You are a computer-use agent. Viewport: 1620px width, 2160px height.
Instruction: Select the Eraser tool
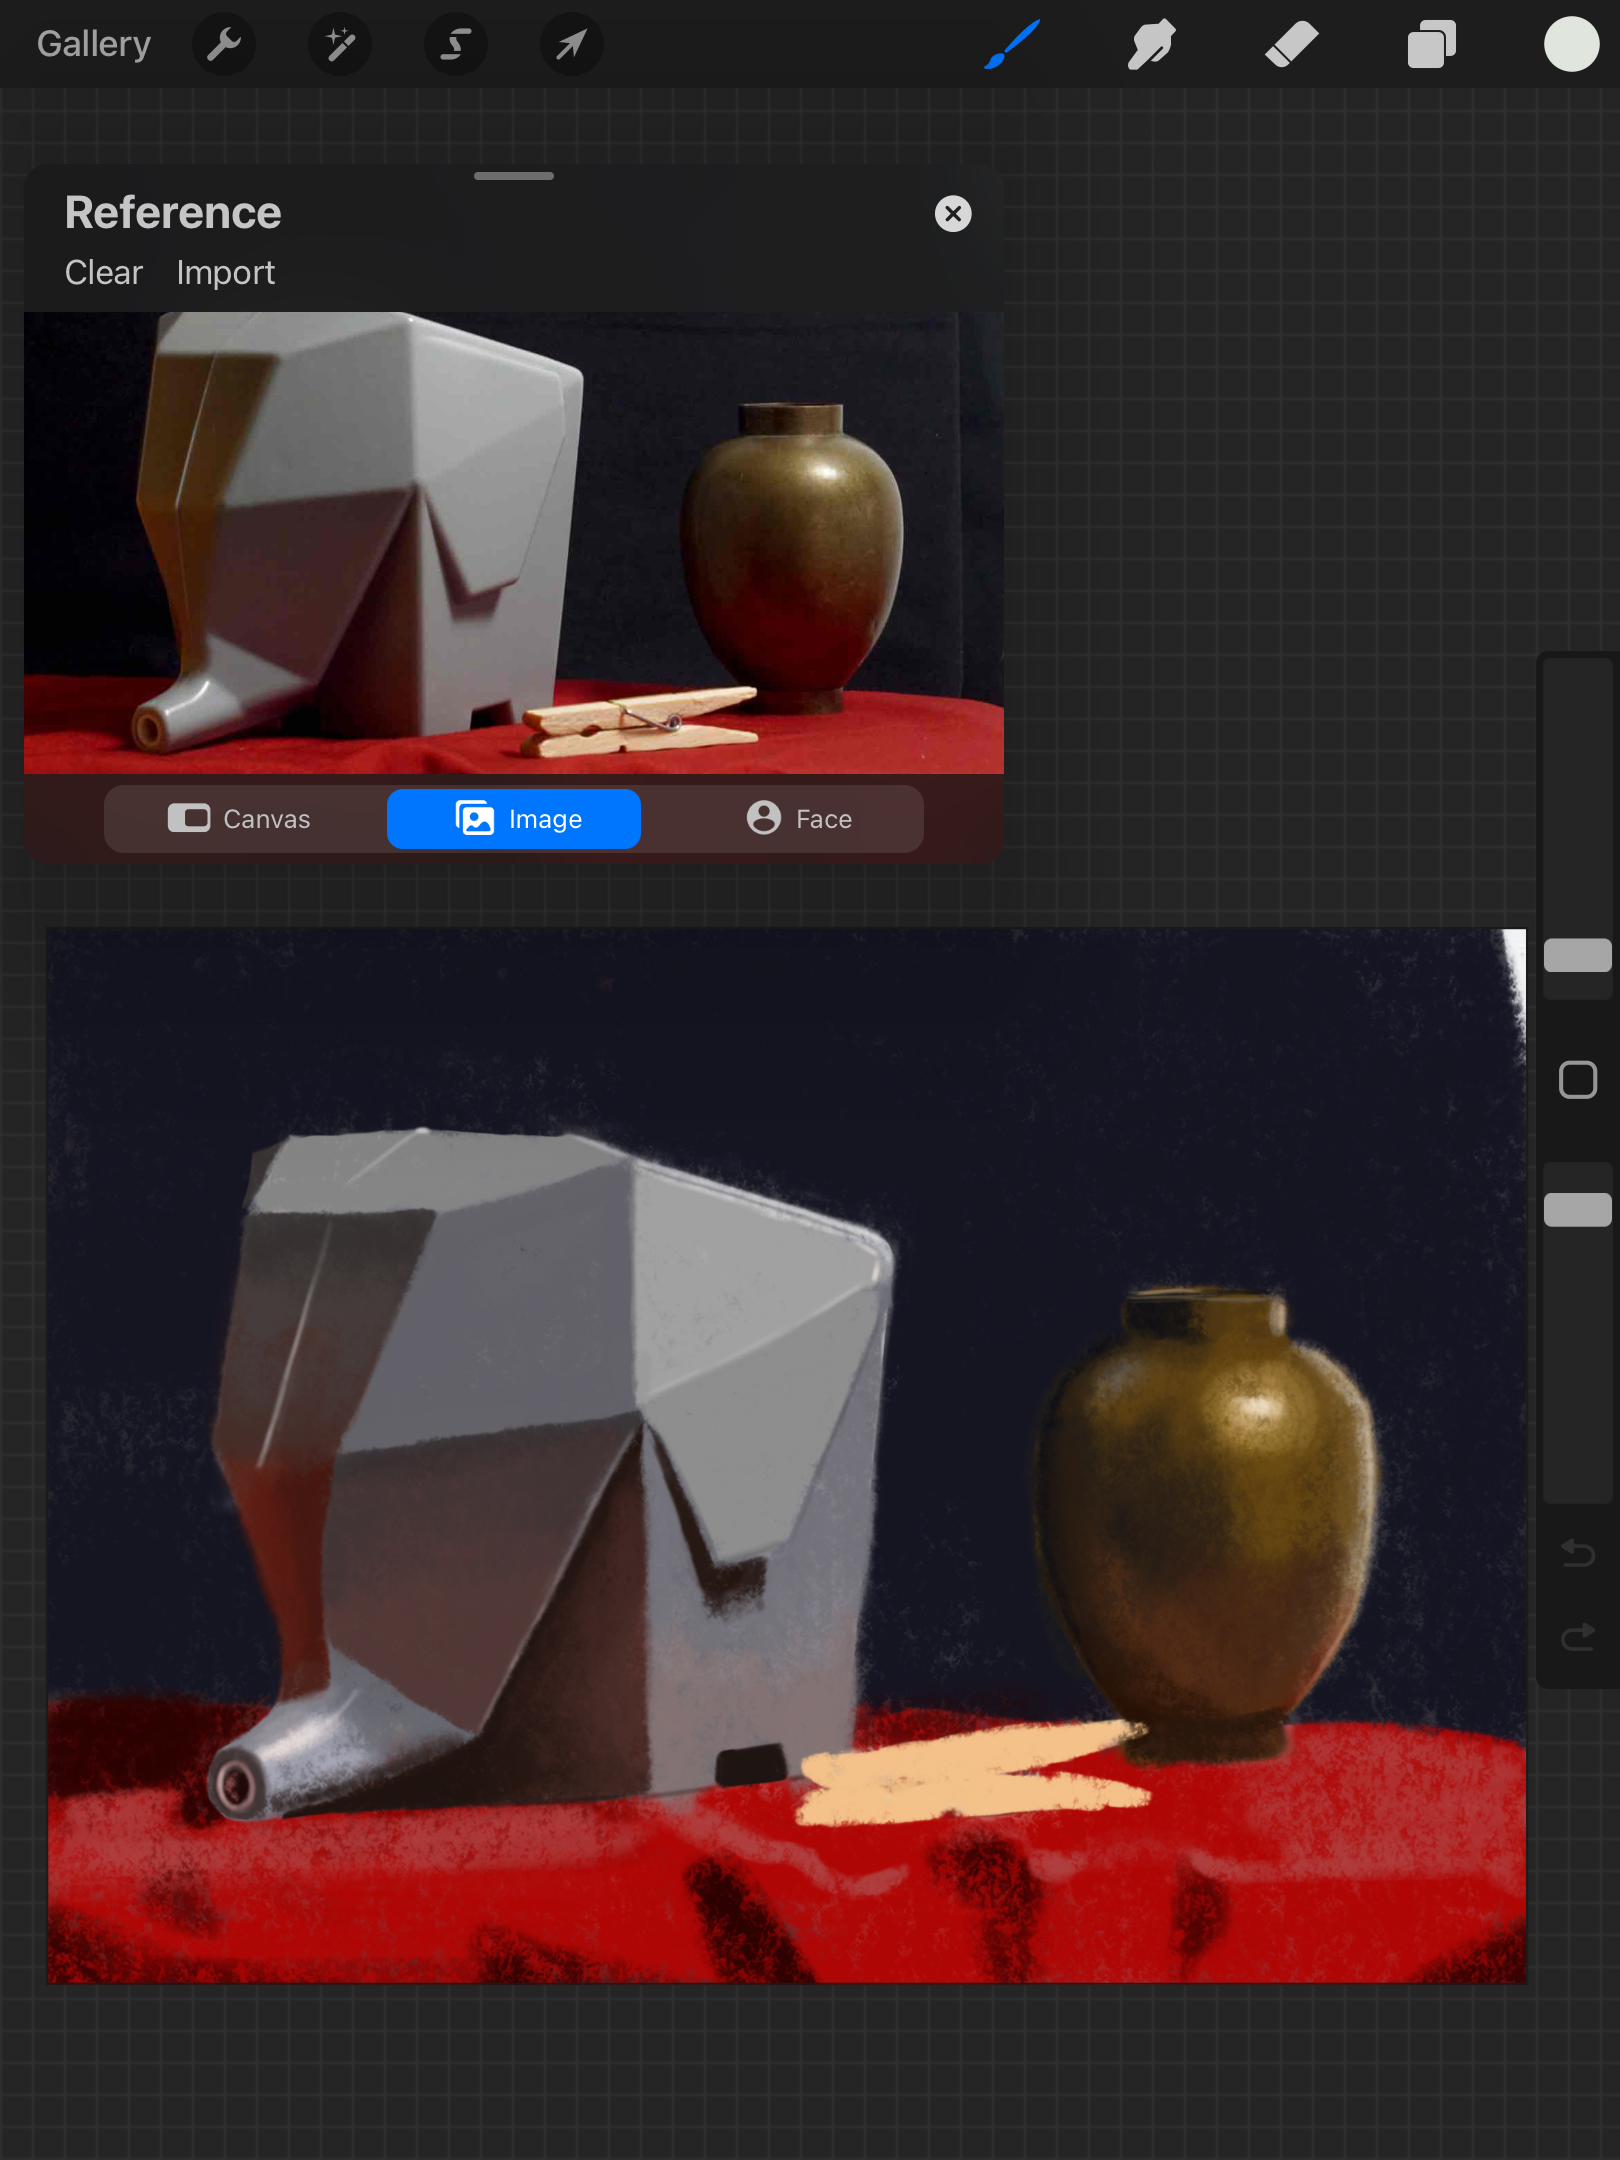pos(1291,44)
